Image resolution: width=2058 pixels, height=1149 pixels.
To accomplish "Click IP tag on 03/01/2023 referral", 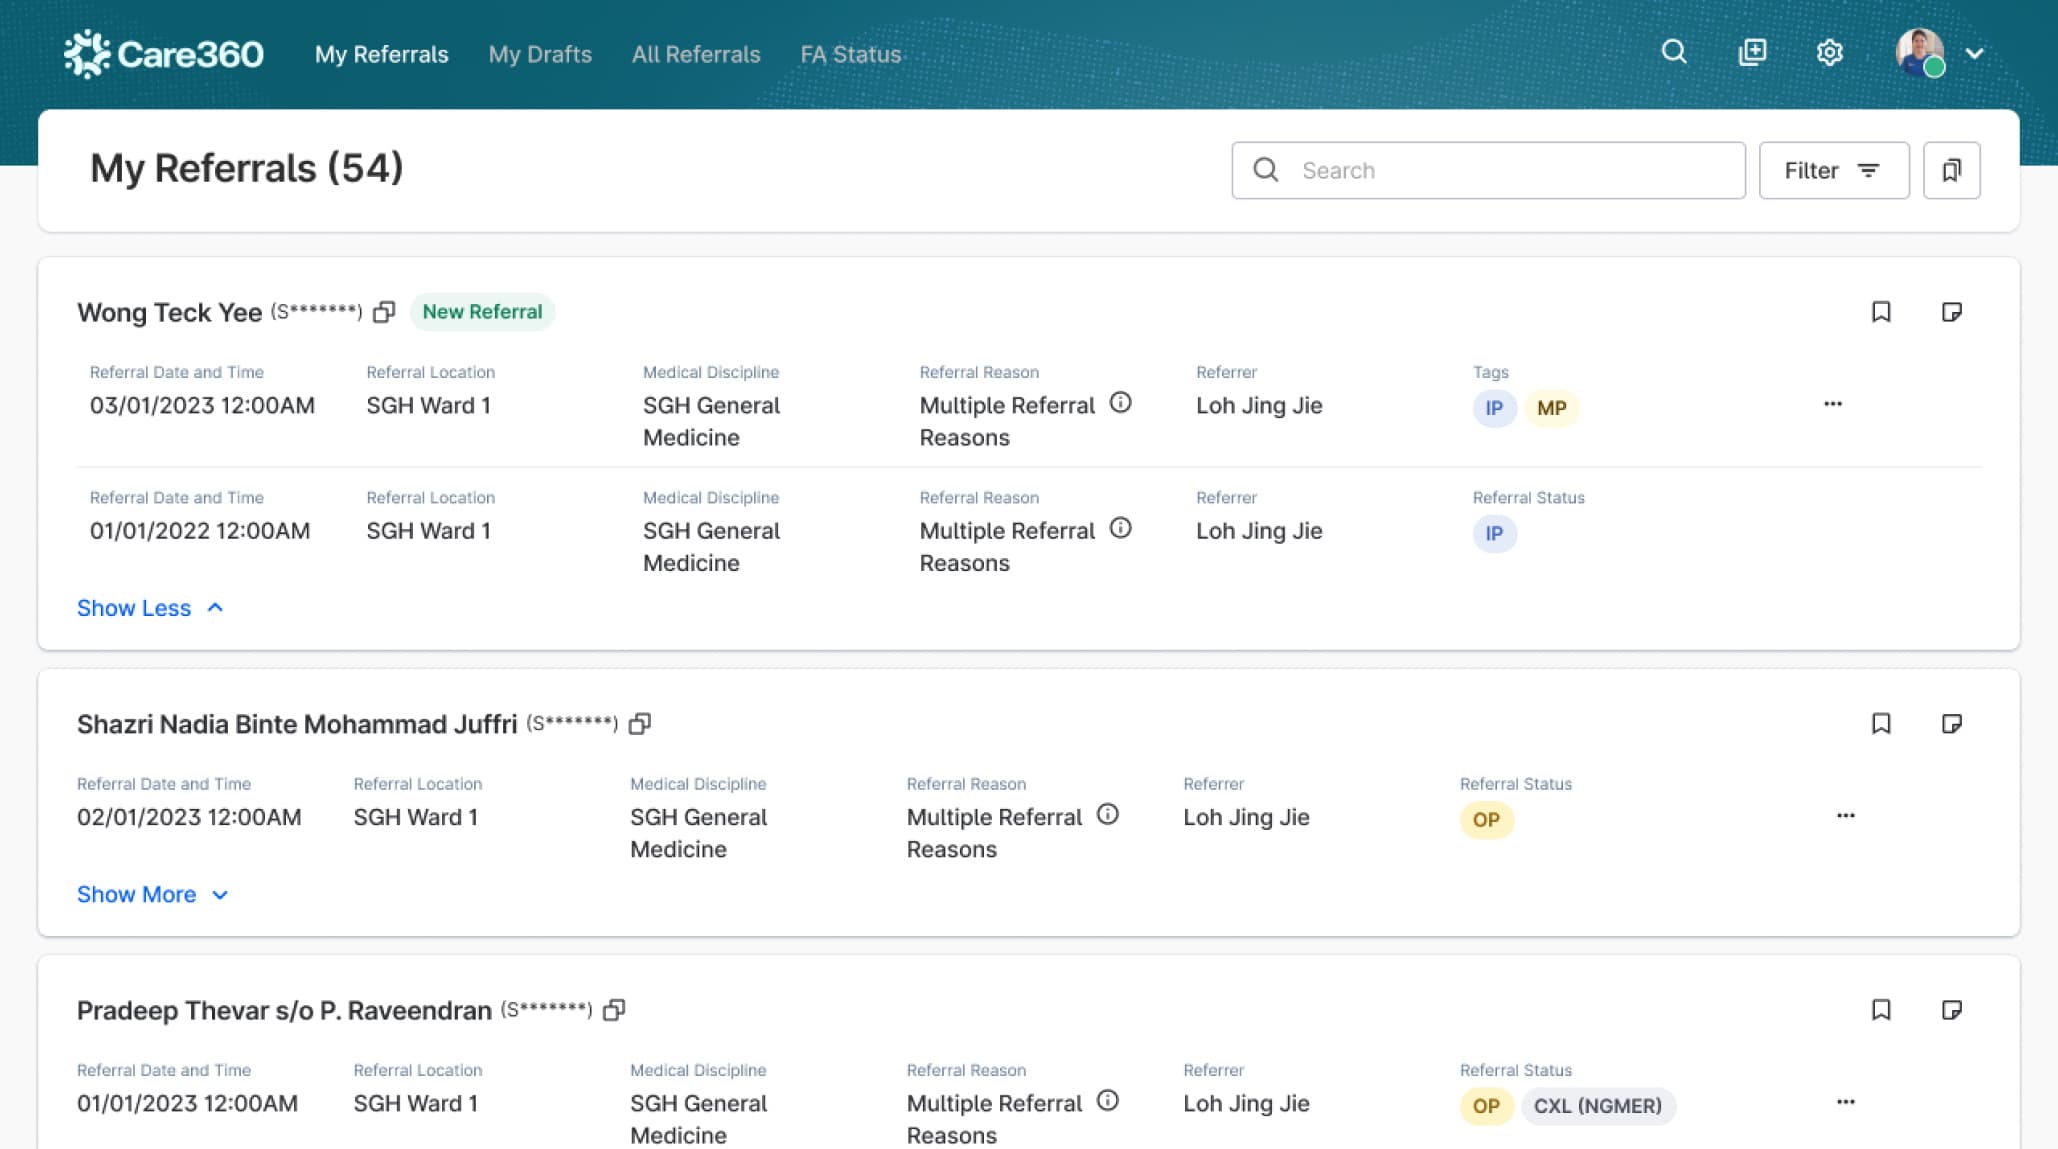I will coord(1494,408).
